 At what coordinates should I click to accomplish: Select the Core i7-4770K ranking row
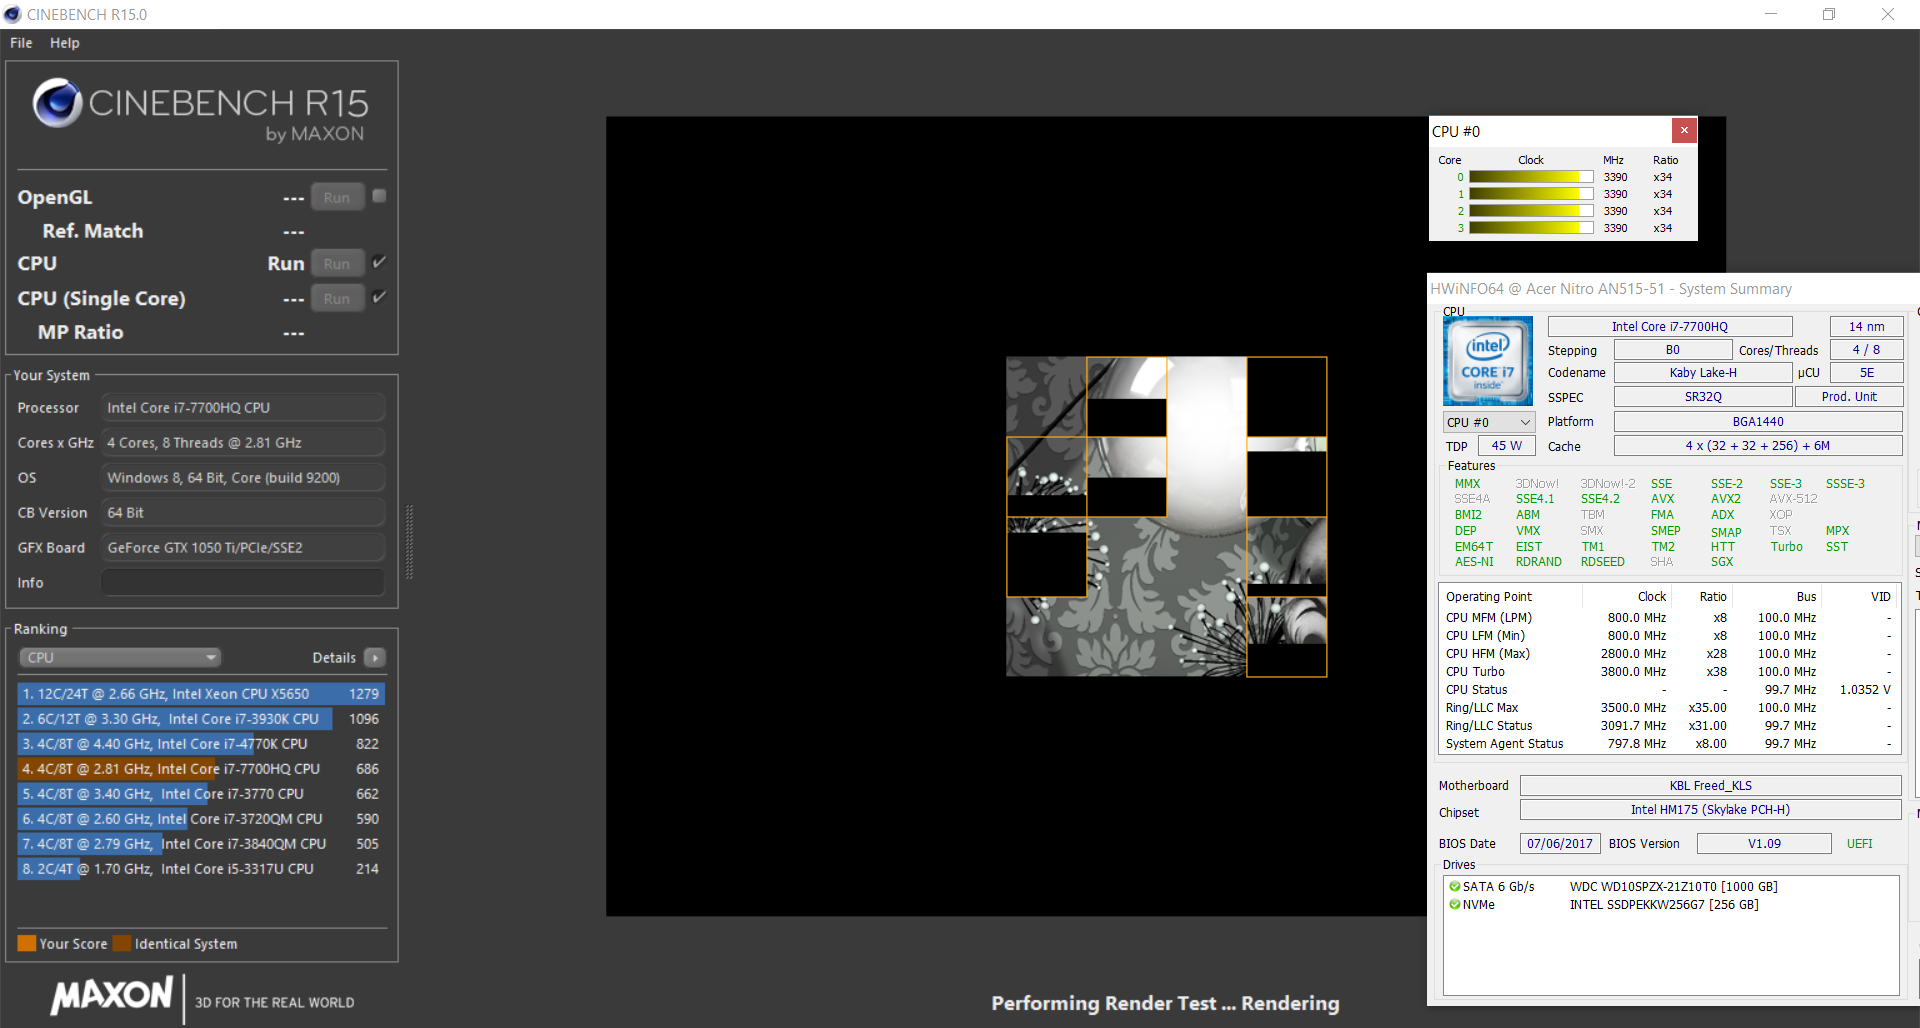tap(201, 744)
